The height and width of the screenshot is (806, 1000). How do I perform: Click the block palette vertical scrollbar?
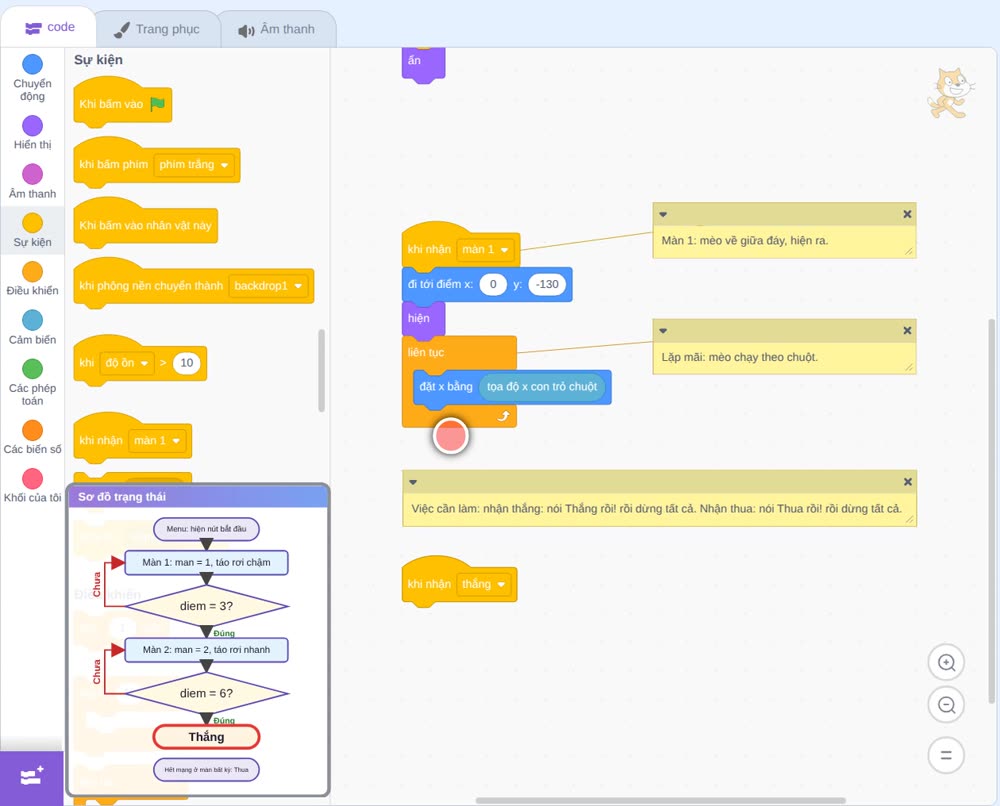(x=321, y=370)
